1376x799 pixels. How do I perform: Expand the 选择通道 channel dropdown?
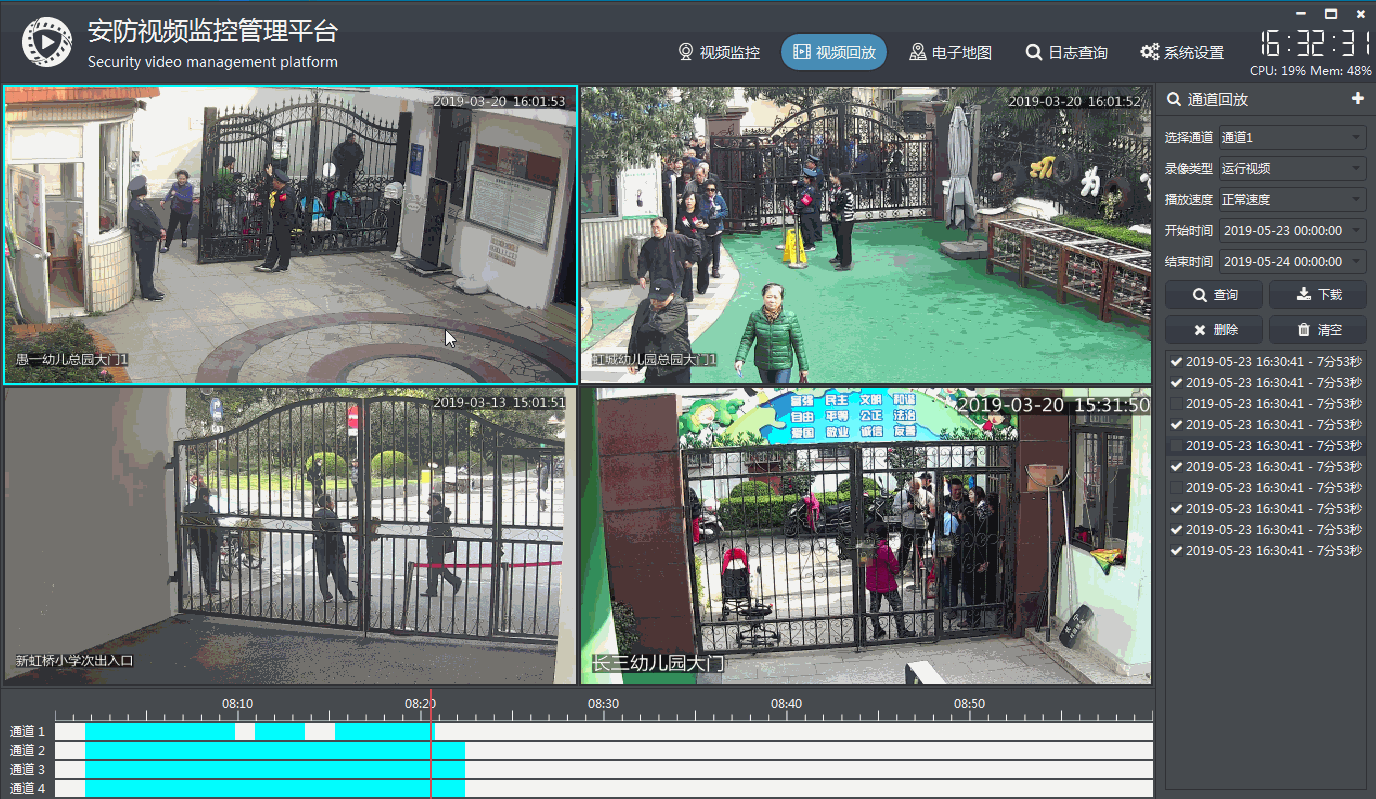coord(1292,137)
